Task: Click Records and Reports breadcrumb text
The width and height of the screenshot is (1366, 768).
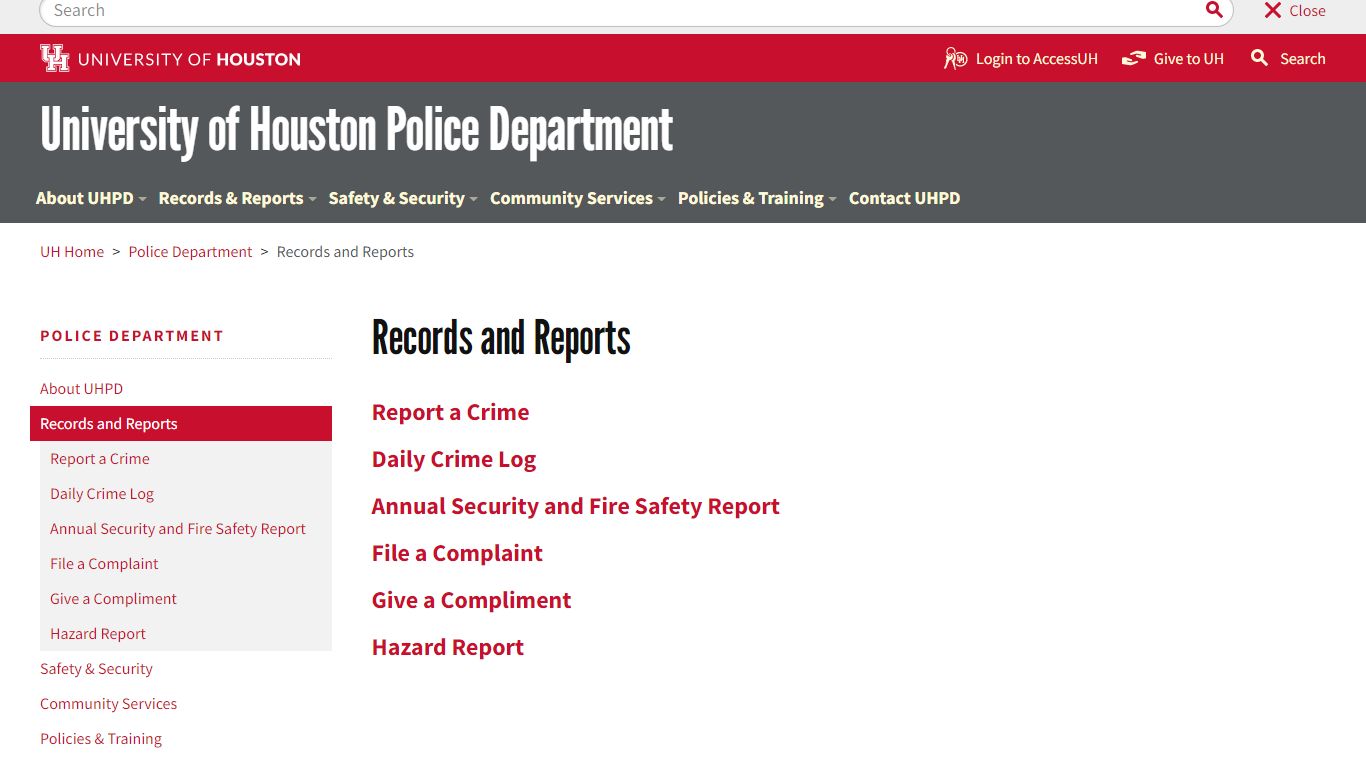Action: click(345, 252)
